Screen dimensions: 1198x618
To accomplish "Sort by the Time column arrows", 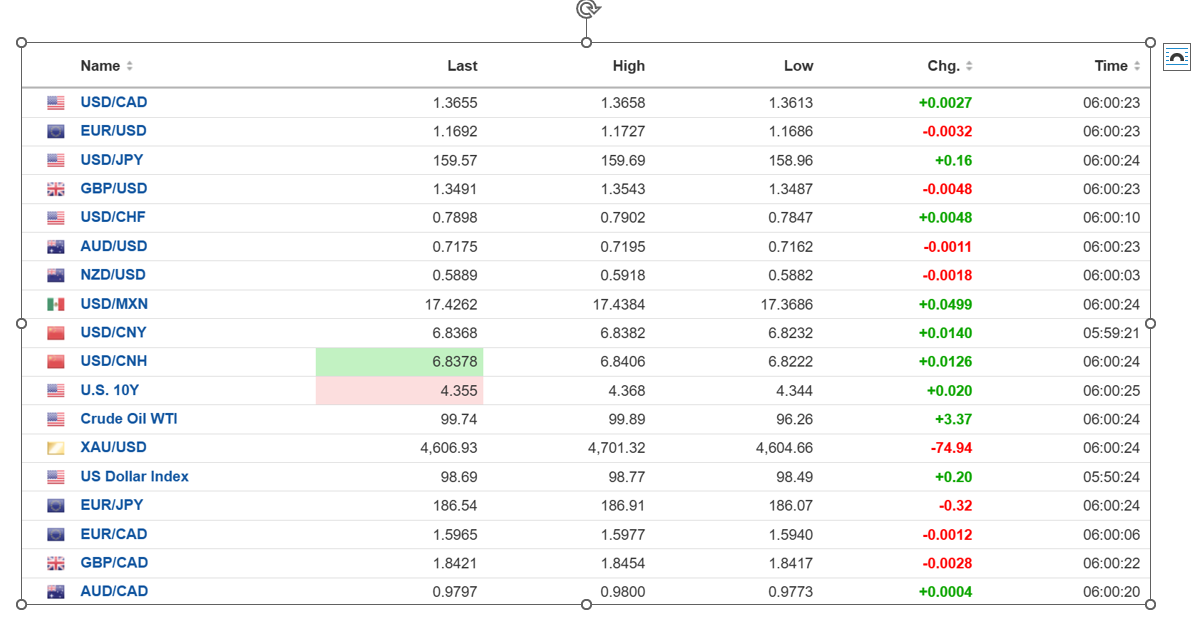I will tap(1137, 67).
